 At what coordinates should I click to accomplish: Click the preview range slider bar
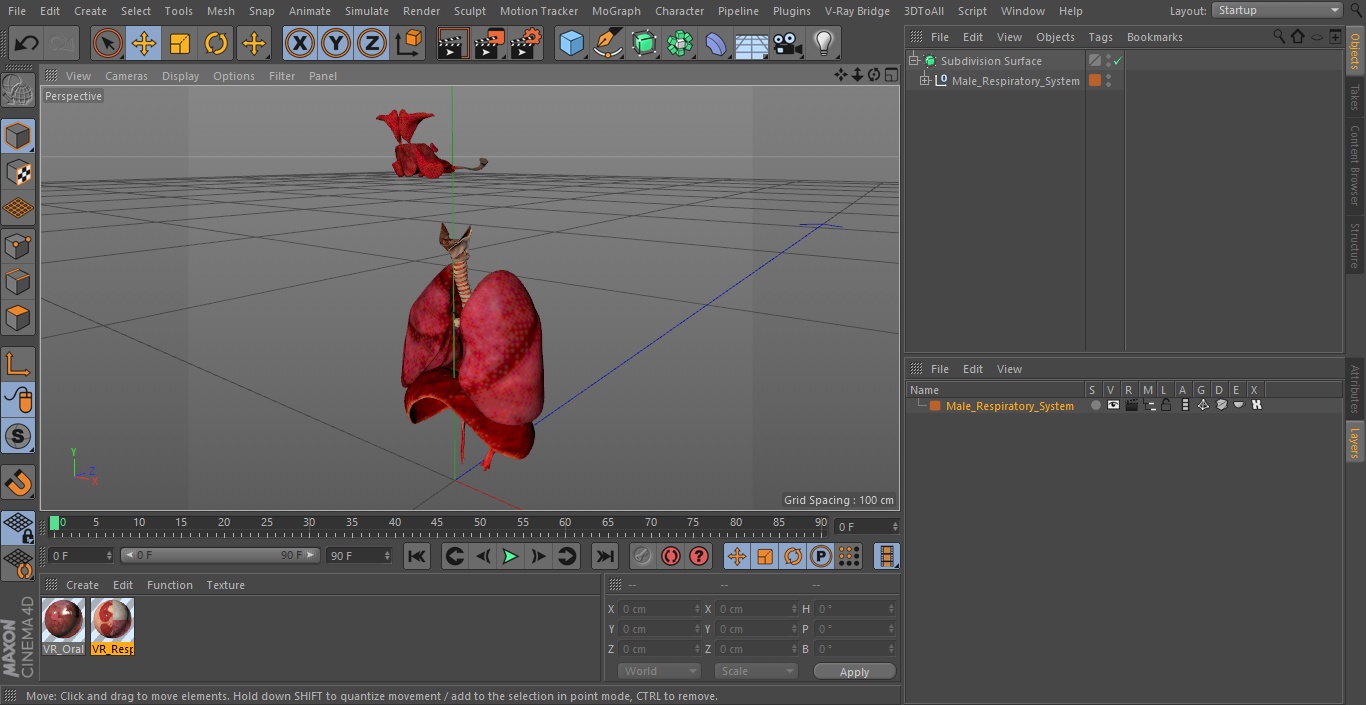(220, 555)
